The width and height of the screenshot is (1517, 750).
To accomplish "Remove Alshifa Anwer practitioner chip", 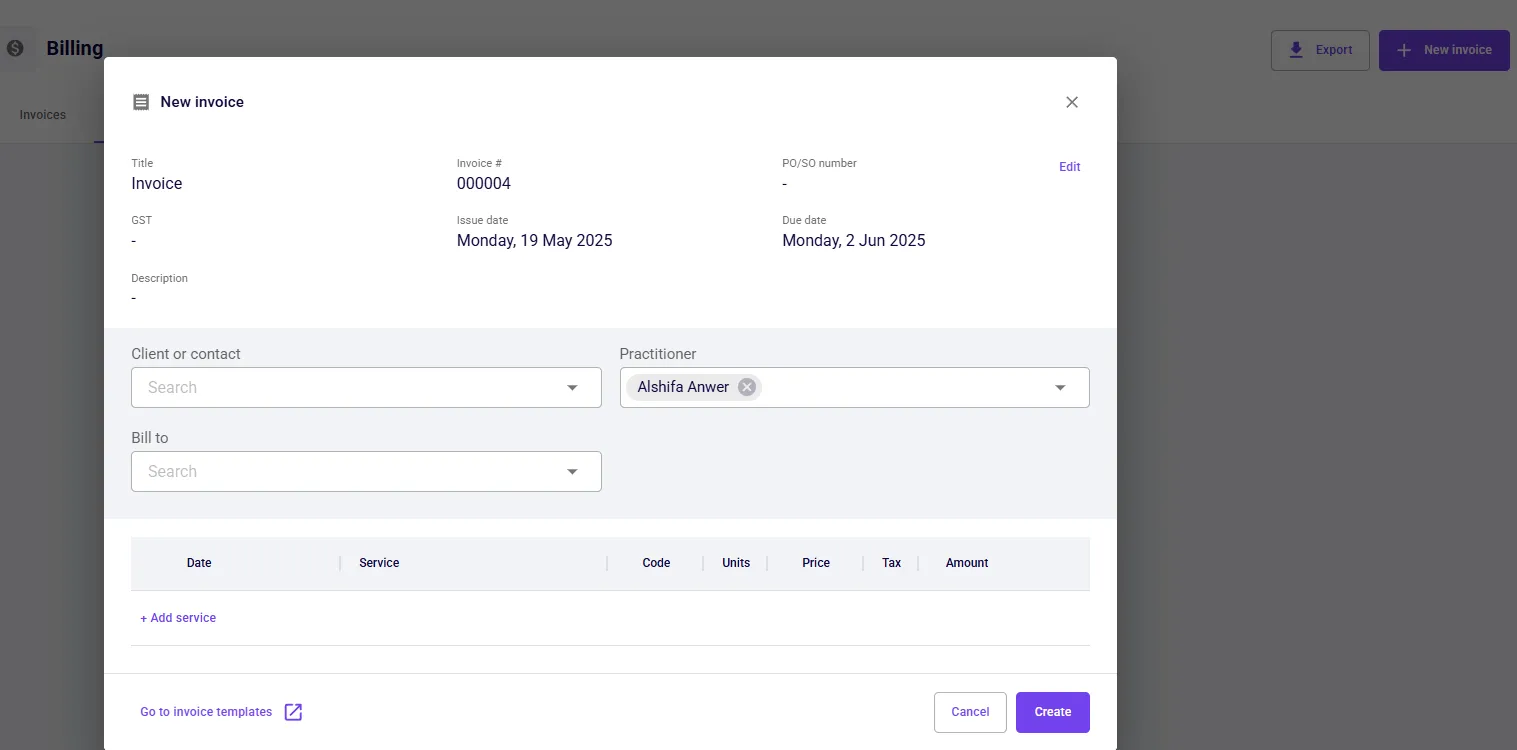I will pos(747,387).
